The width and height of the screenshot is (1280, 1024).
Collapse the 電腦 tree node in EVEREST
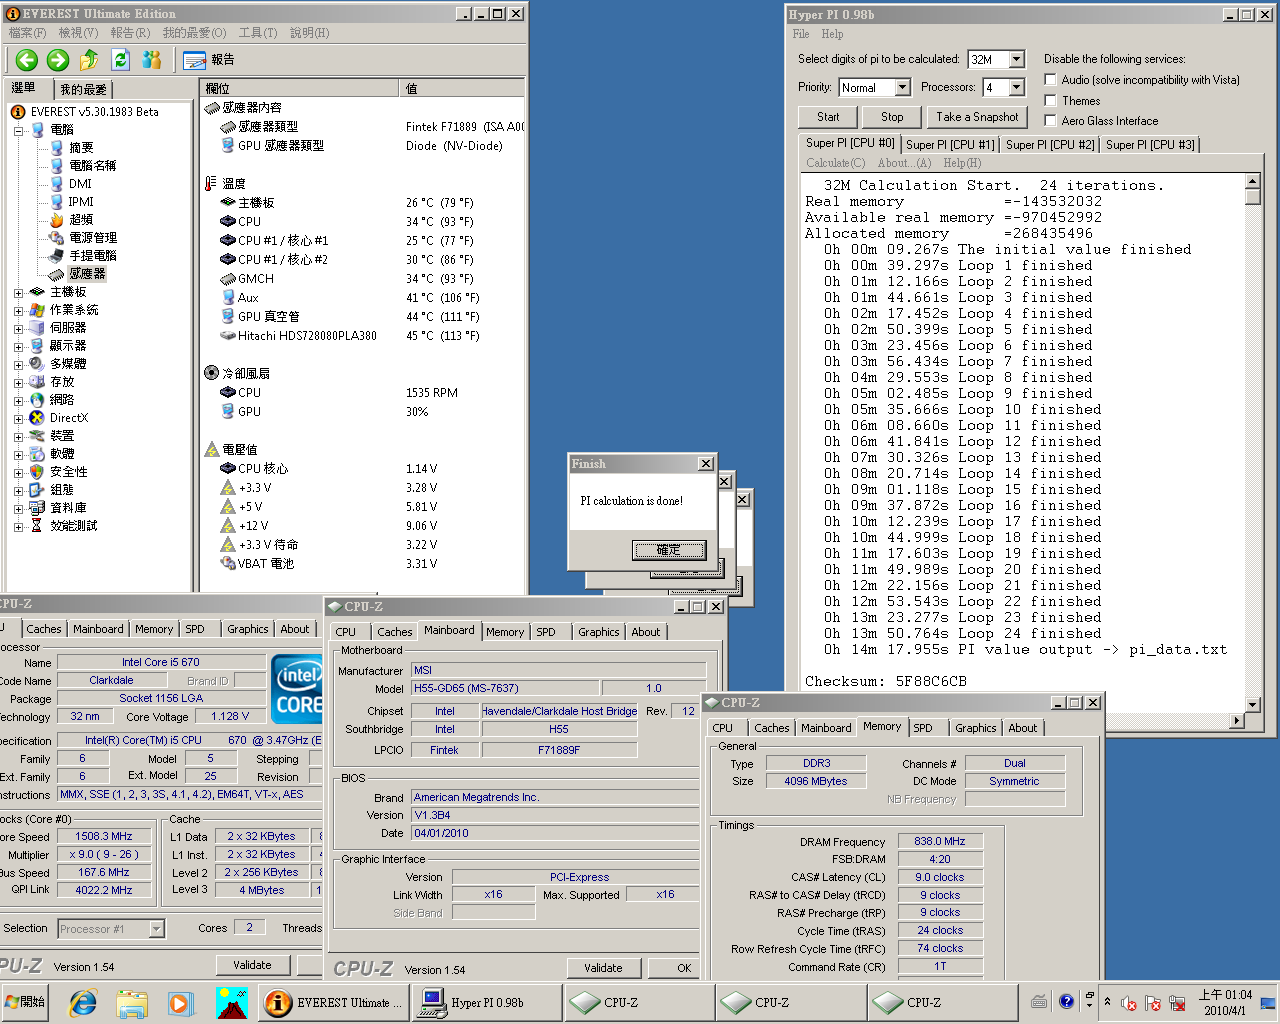(19, 130)
